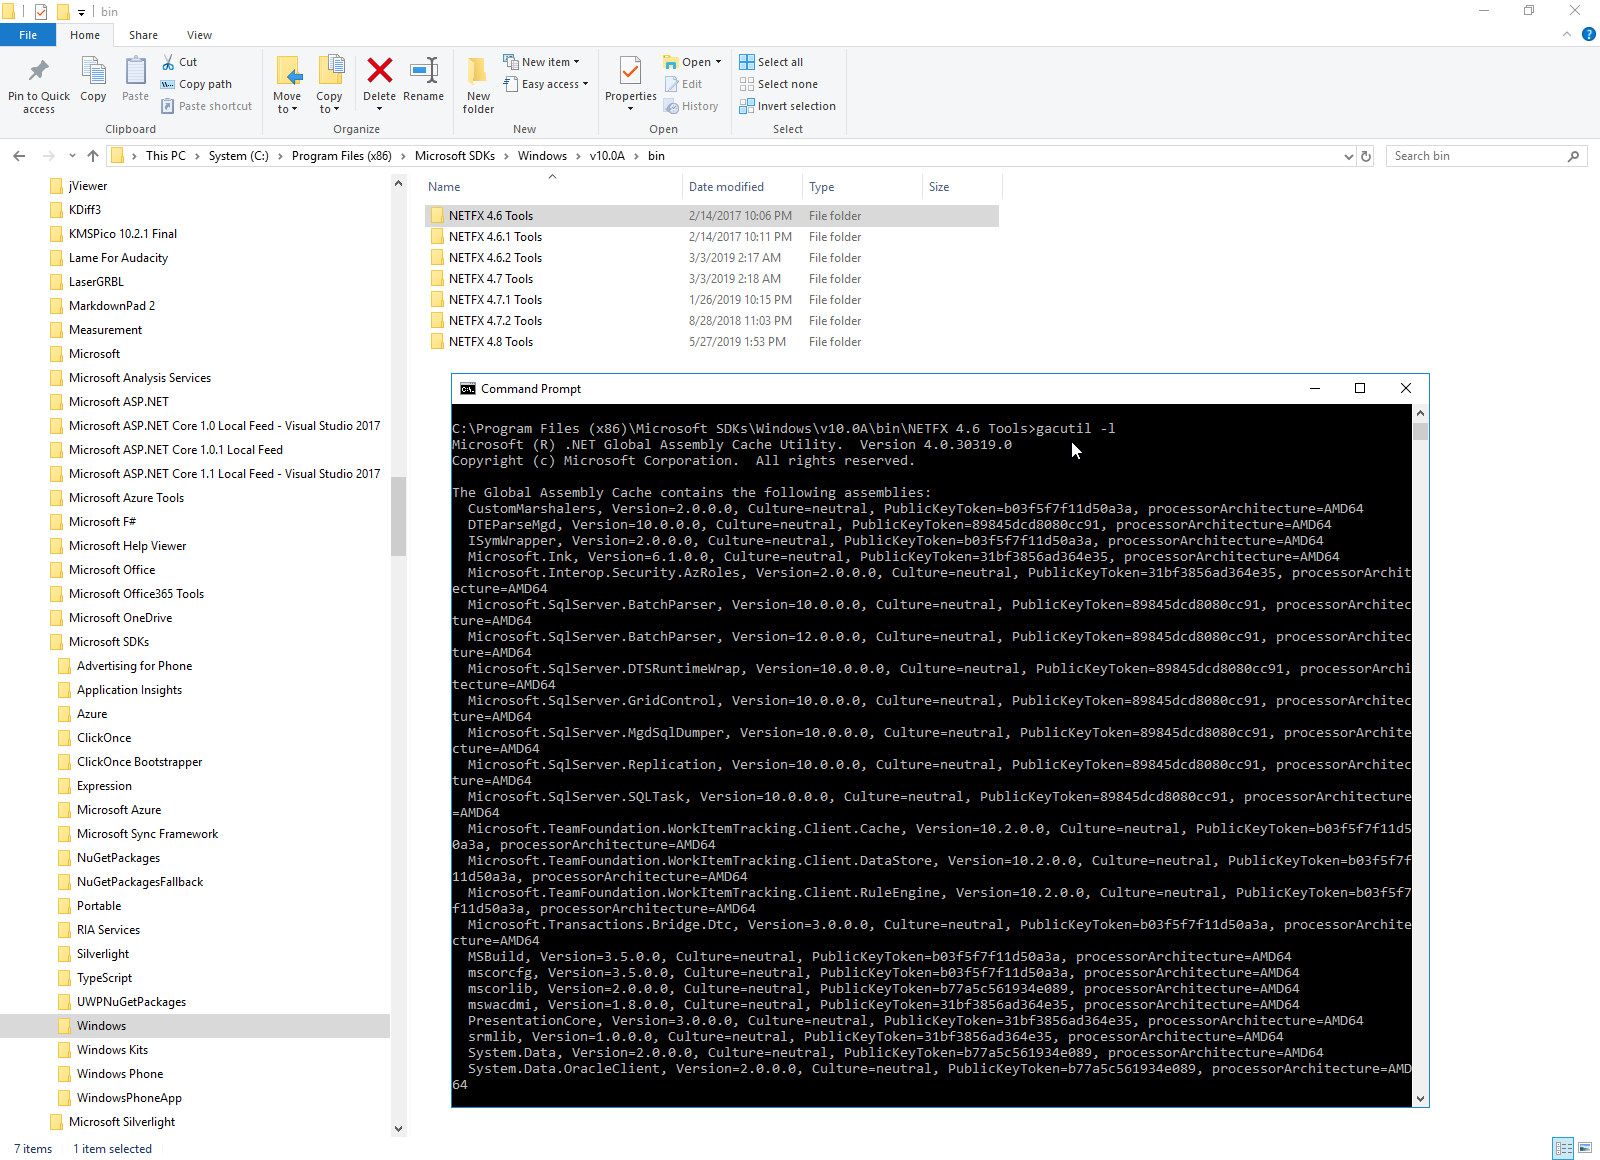Open Explorer Help question mark icon
1600x1160 pixels.
[1588, 34]
